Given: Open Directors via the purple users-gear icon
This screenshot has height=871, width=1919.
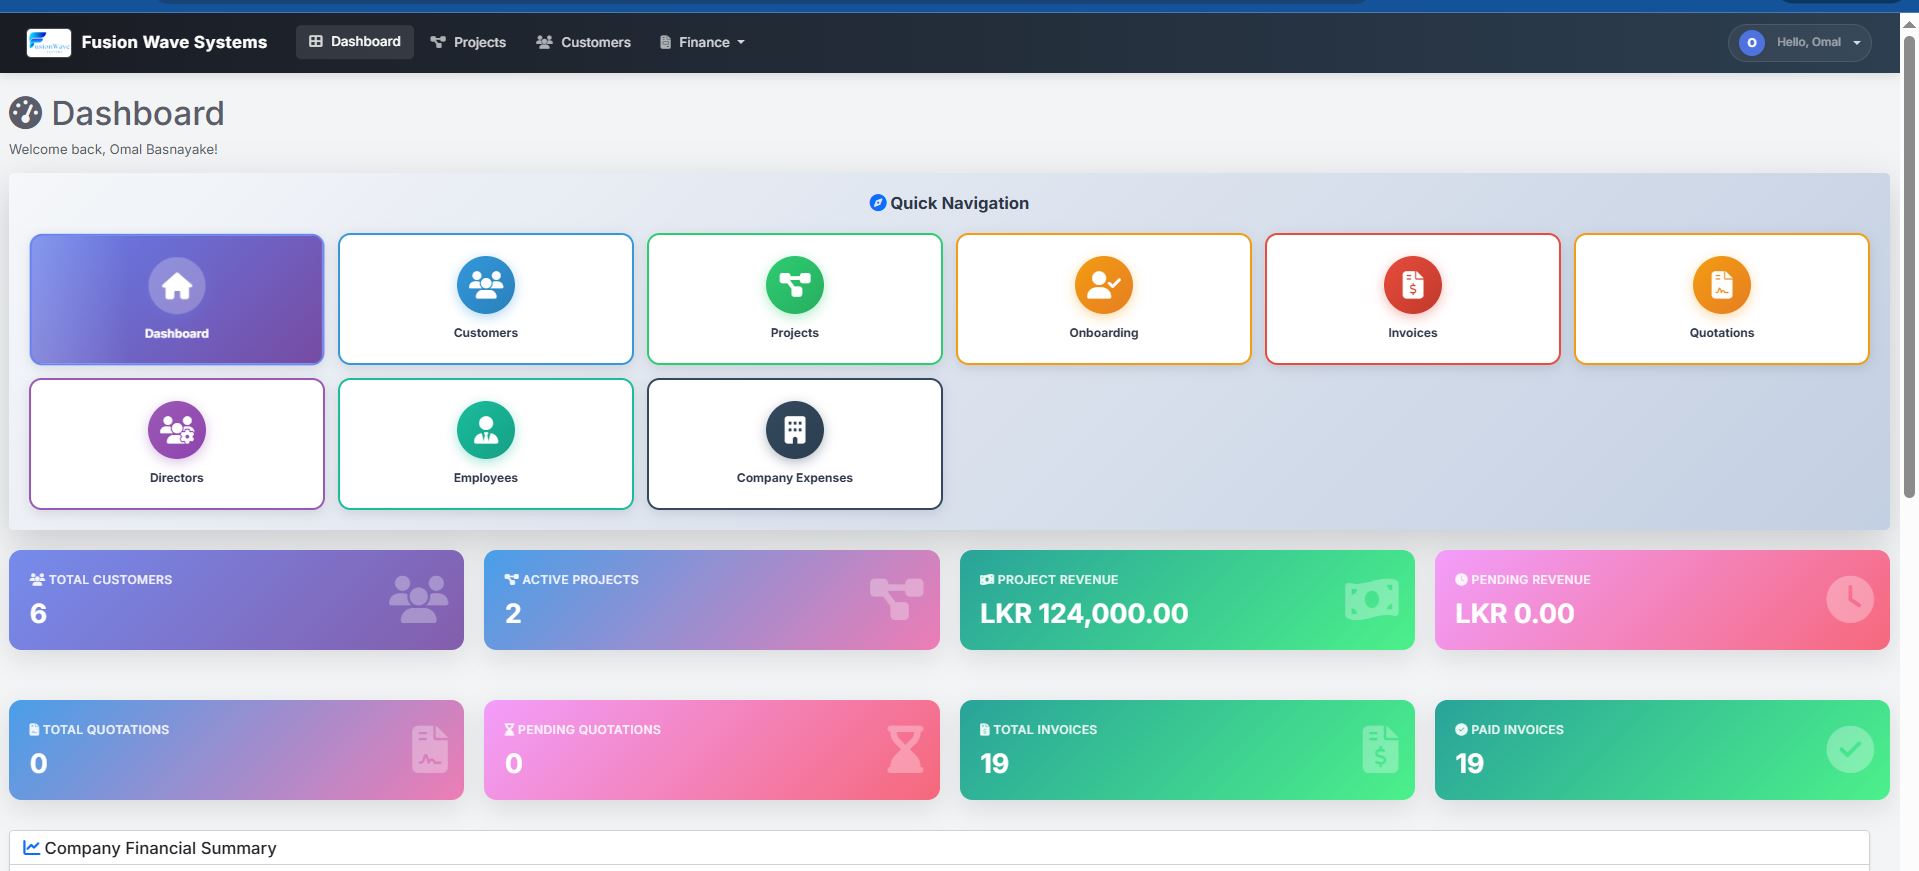Looking at the screenshot, I should [177, 430].
